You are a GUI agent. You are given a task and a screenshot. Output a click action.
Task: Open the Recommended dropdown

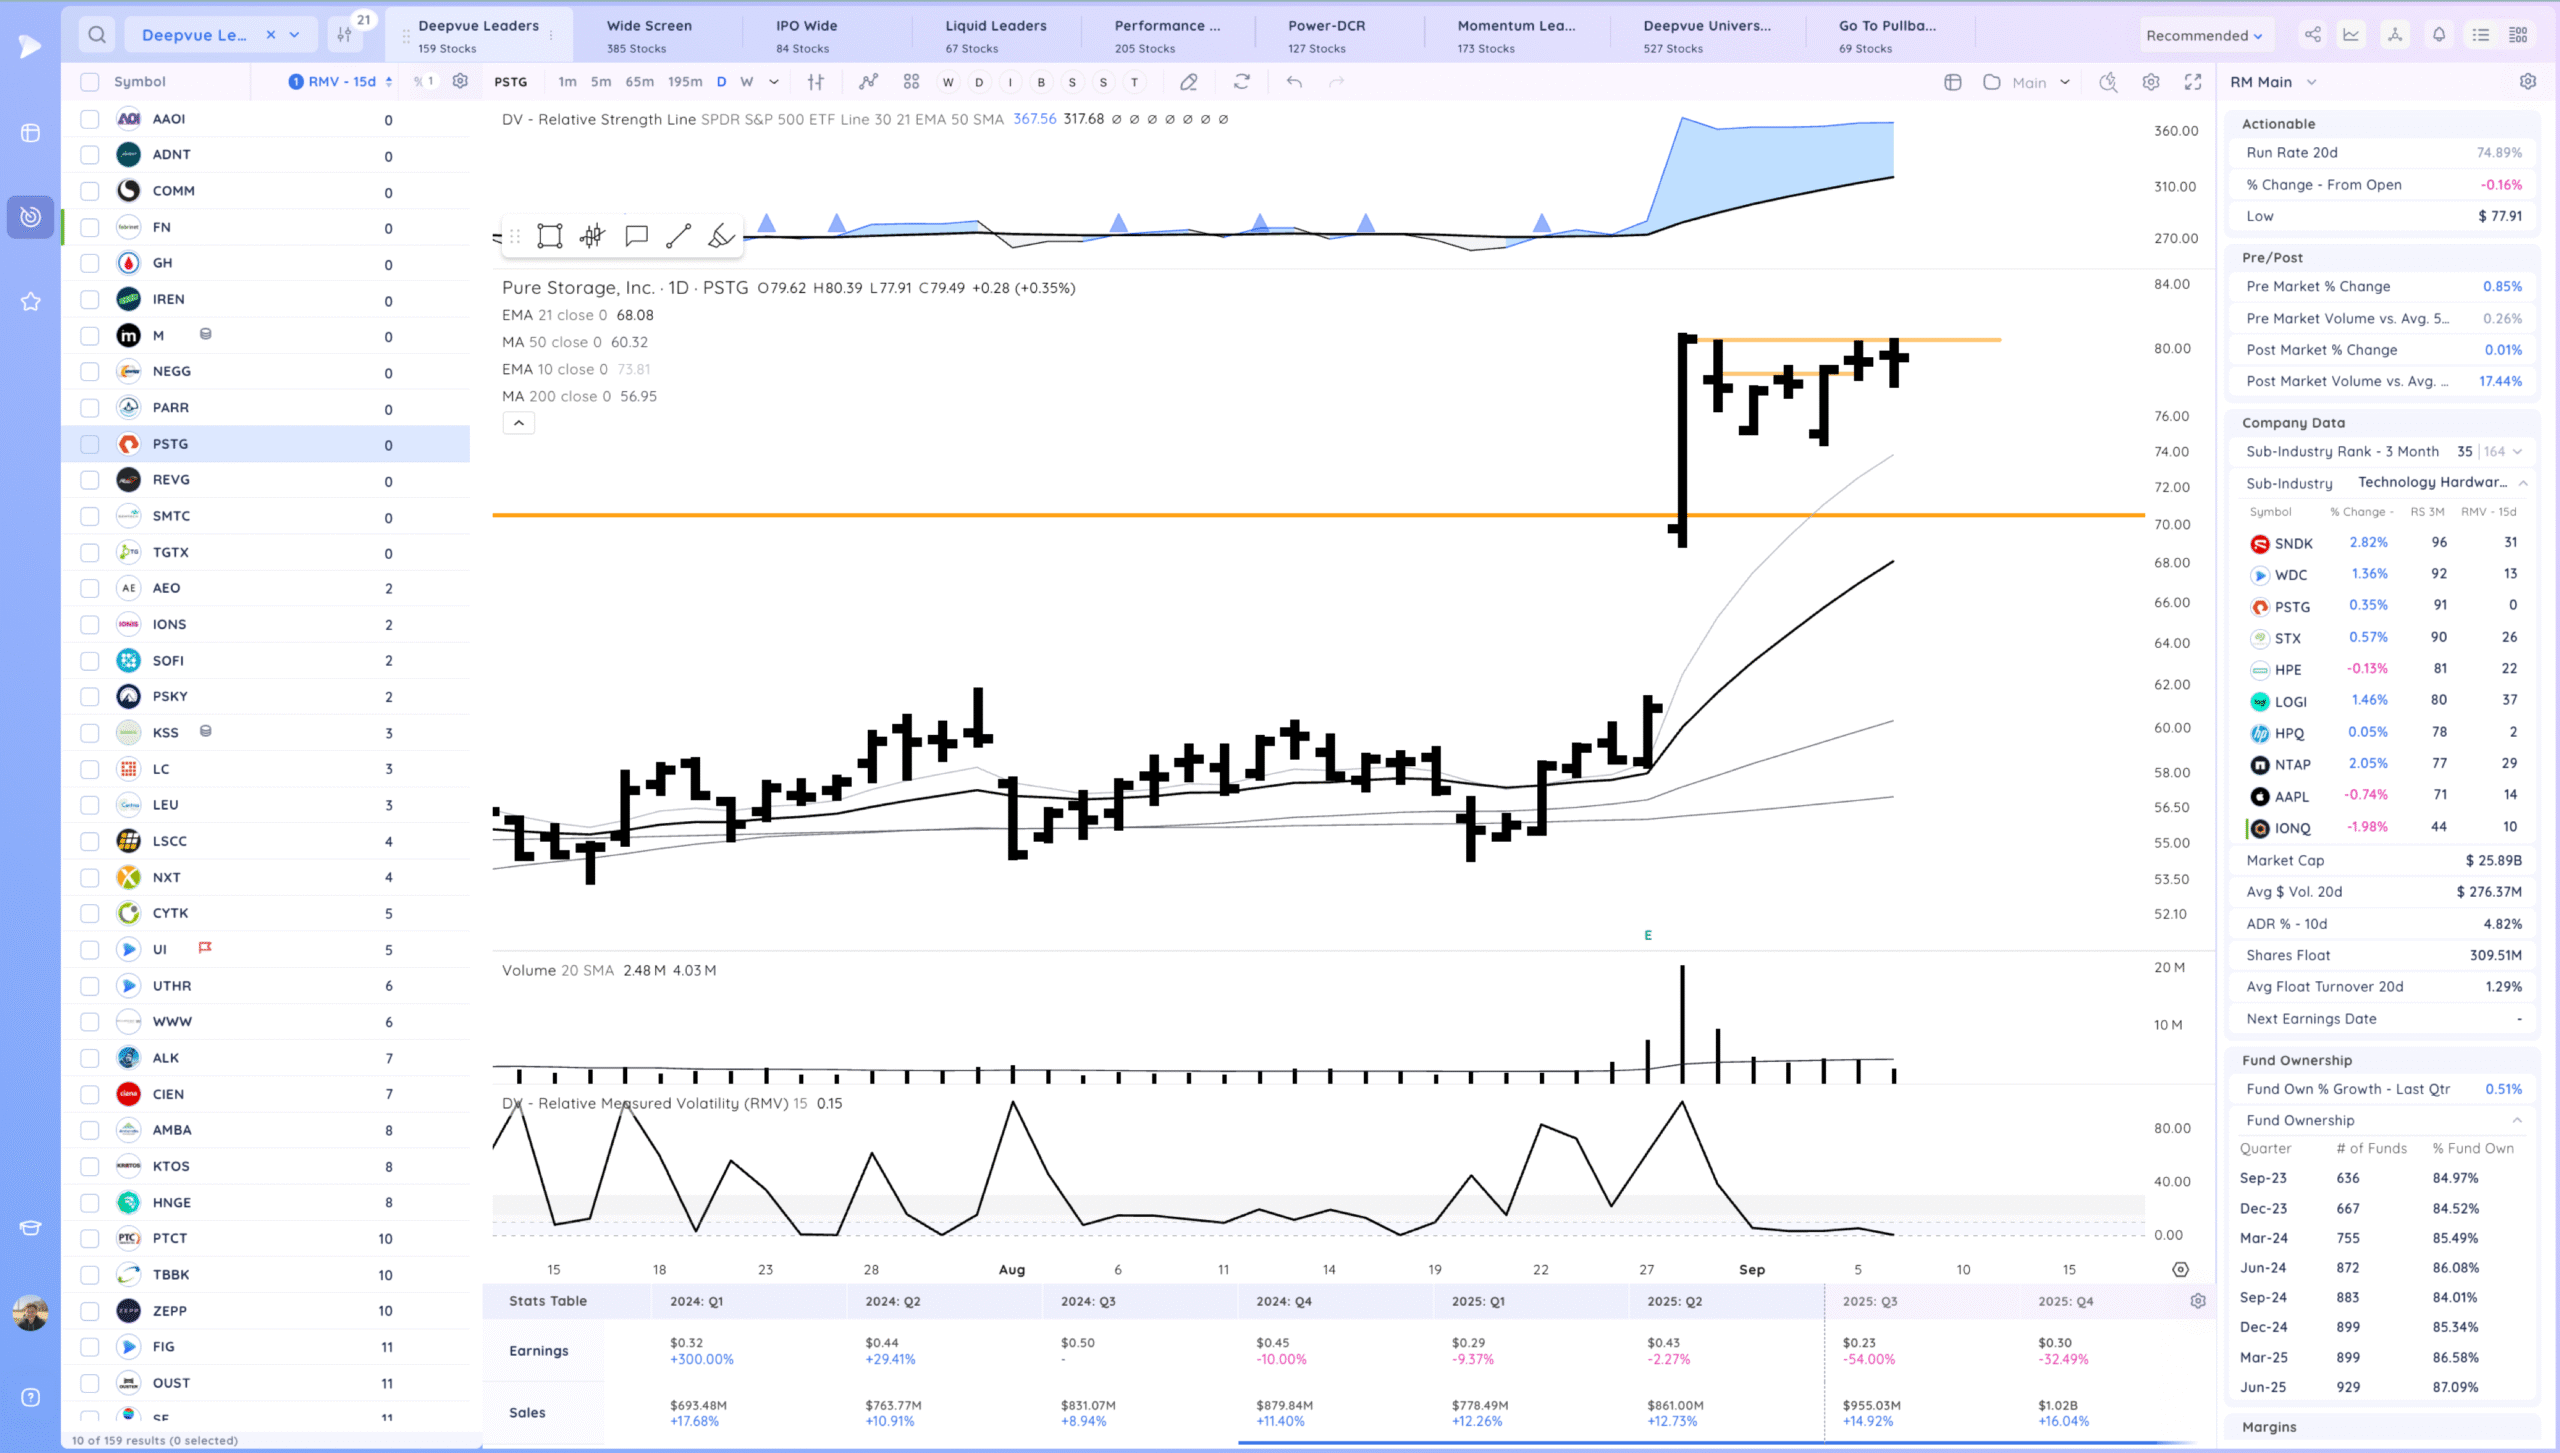(x=2204, y=35)
